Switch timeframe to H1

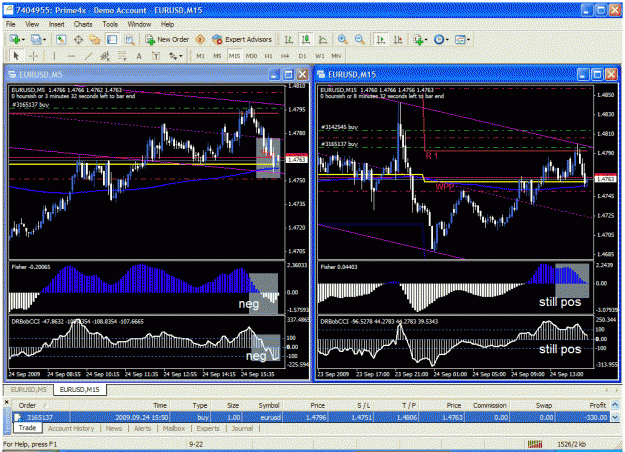pos(268,56)
